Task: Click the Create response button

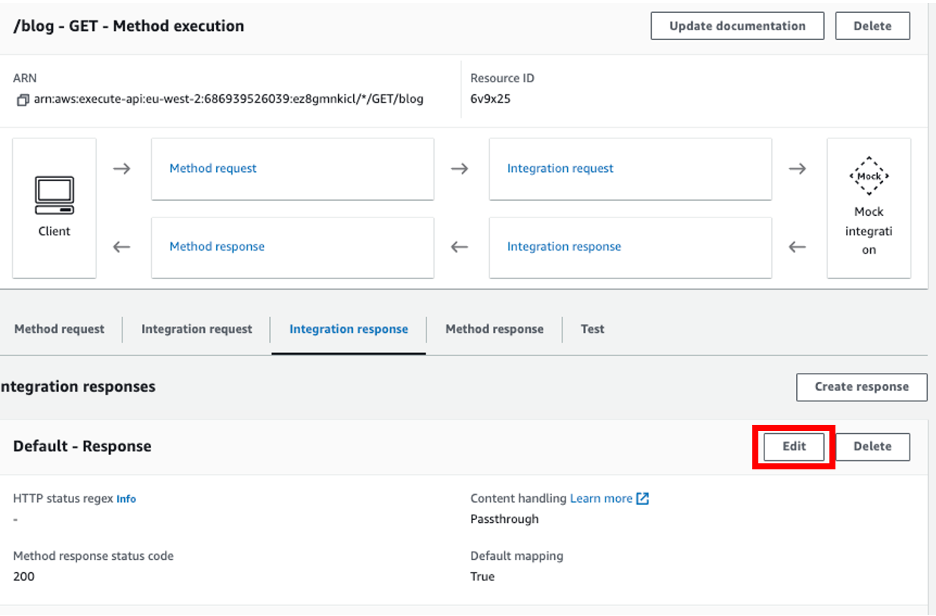Action: click(861, 387)
